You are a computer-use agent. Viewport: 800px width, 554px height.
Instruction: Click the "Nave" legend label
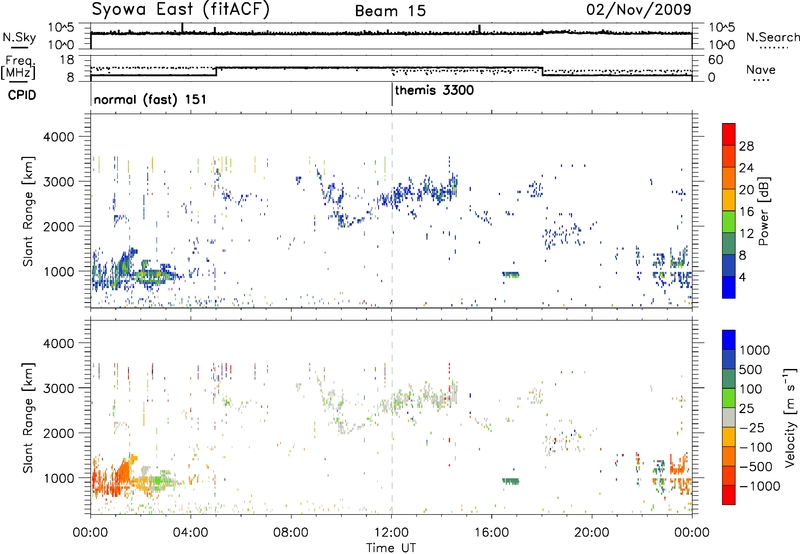761,70
